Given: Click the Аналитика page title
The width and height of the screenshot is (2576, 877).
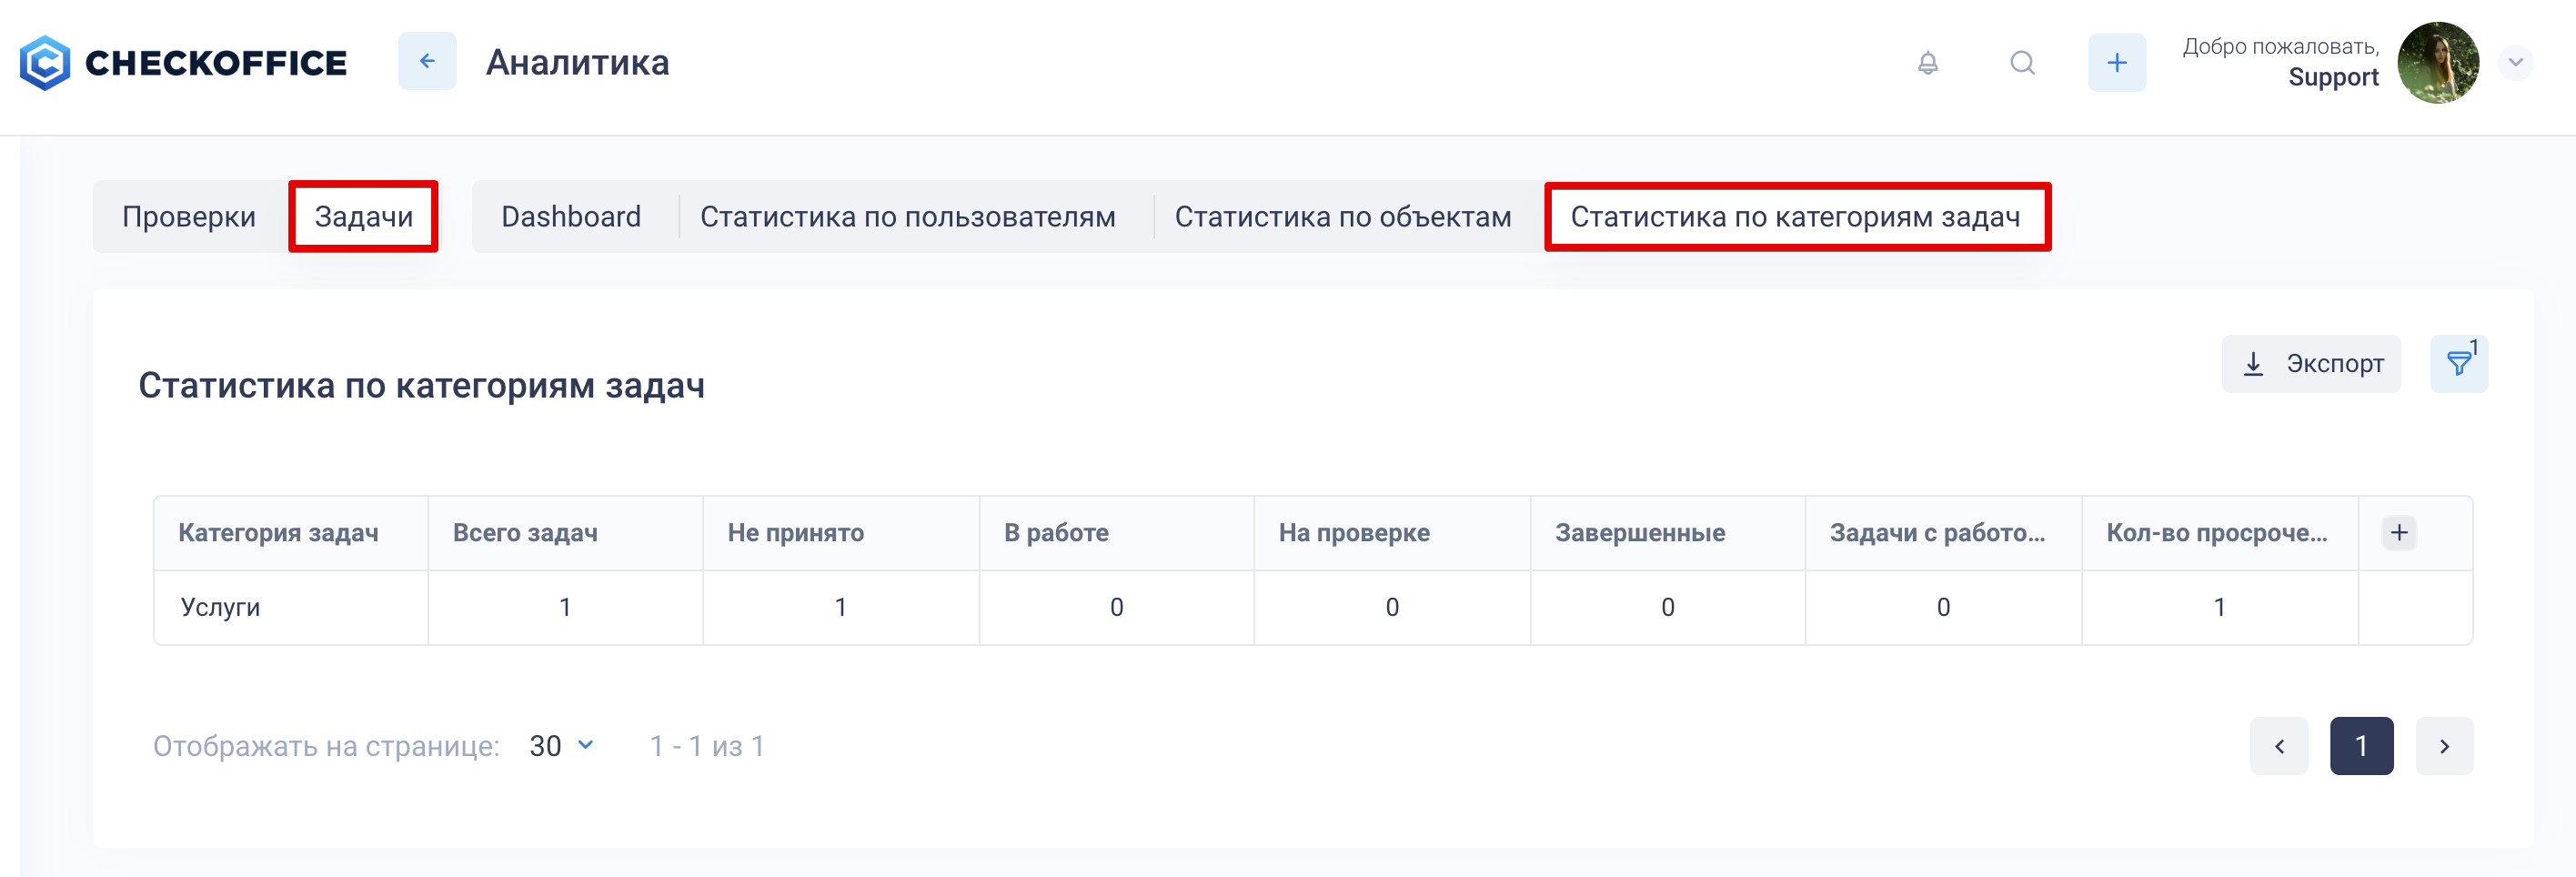Looking at the screenshot, I should tap(577, 62).
